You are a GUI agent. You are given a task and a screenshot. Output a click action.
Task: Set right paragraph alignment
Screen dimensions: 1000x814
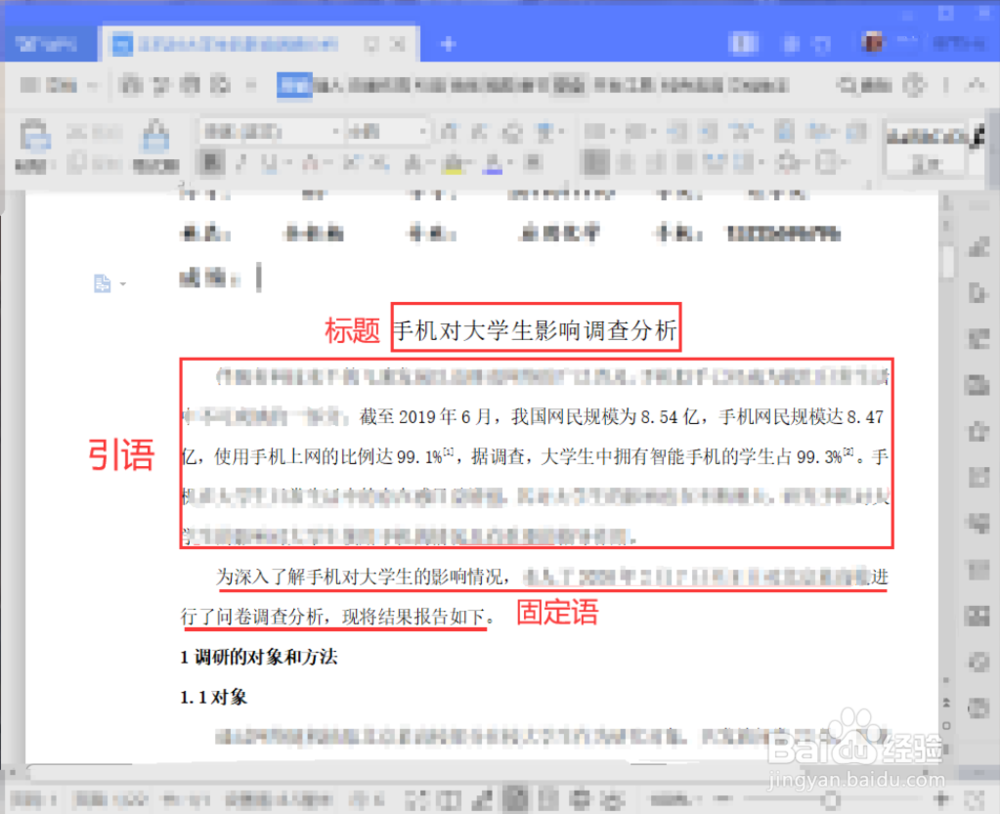coord(656,163)
